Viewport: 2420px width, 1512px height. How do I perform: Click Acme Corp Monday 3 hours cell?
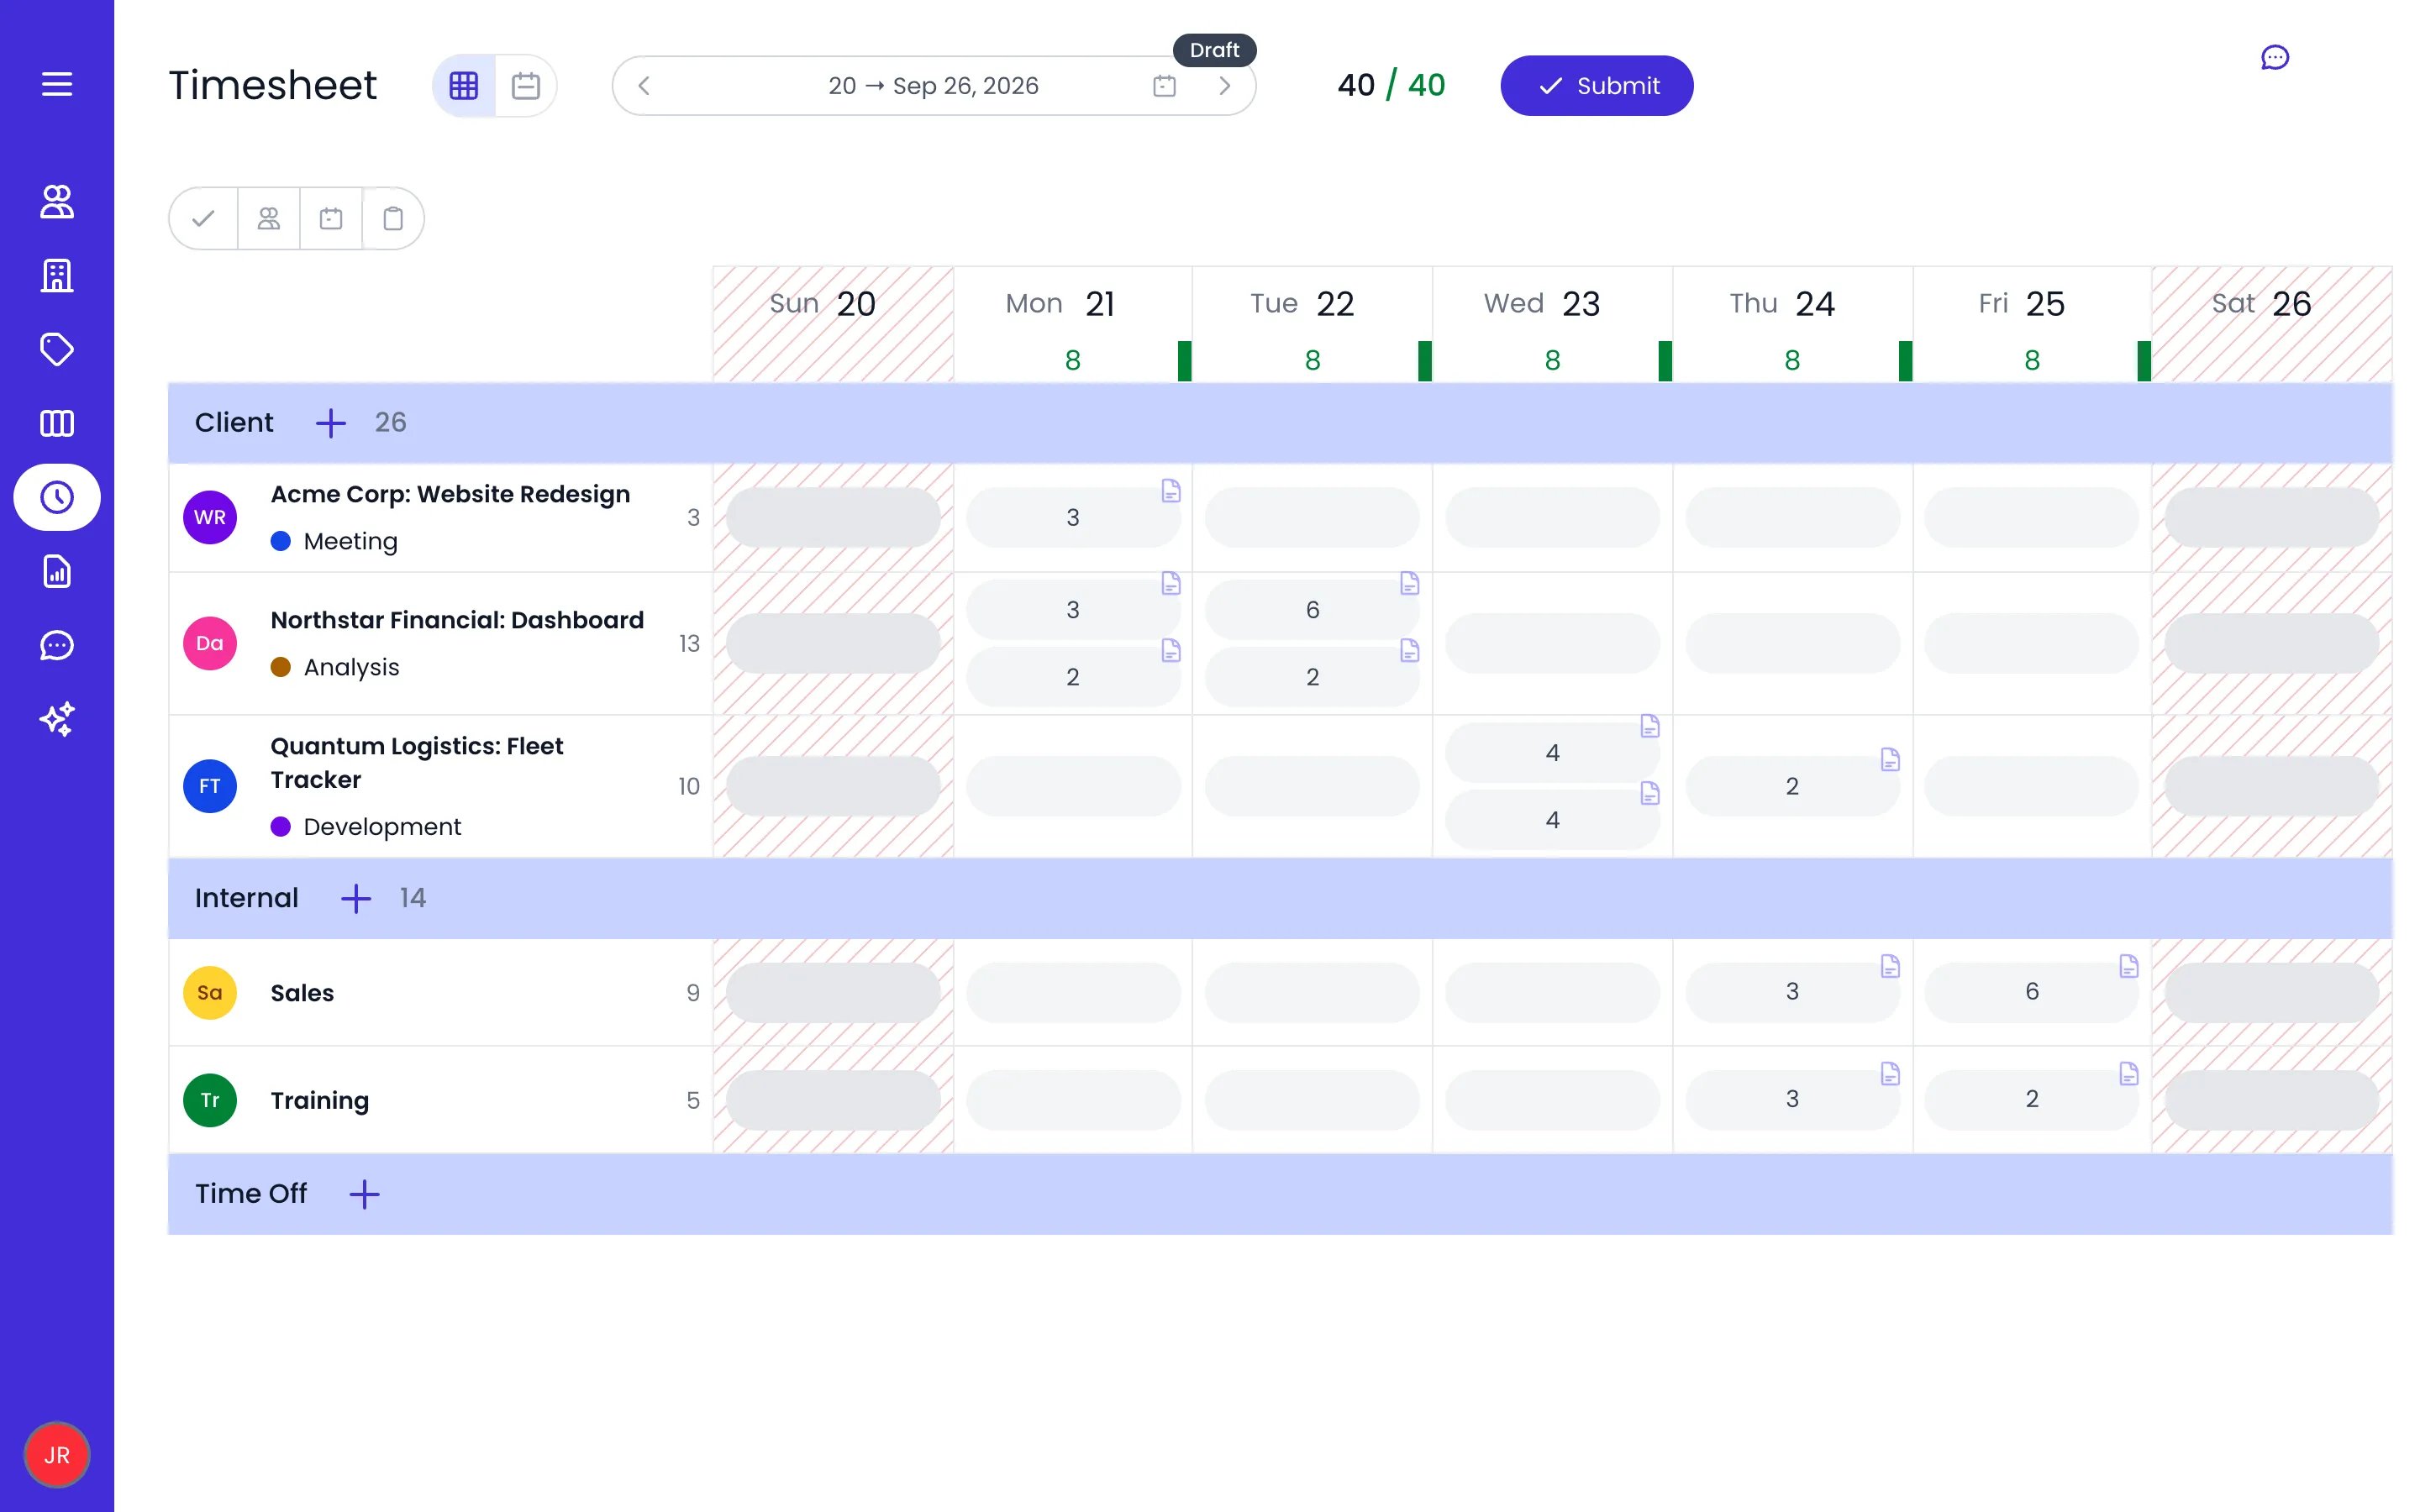tap(1073, 518)
